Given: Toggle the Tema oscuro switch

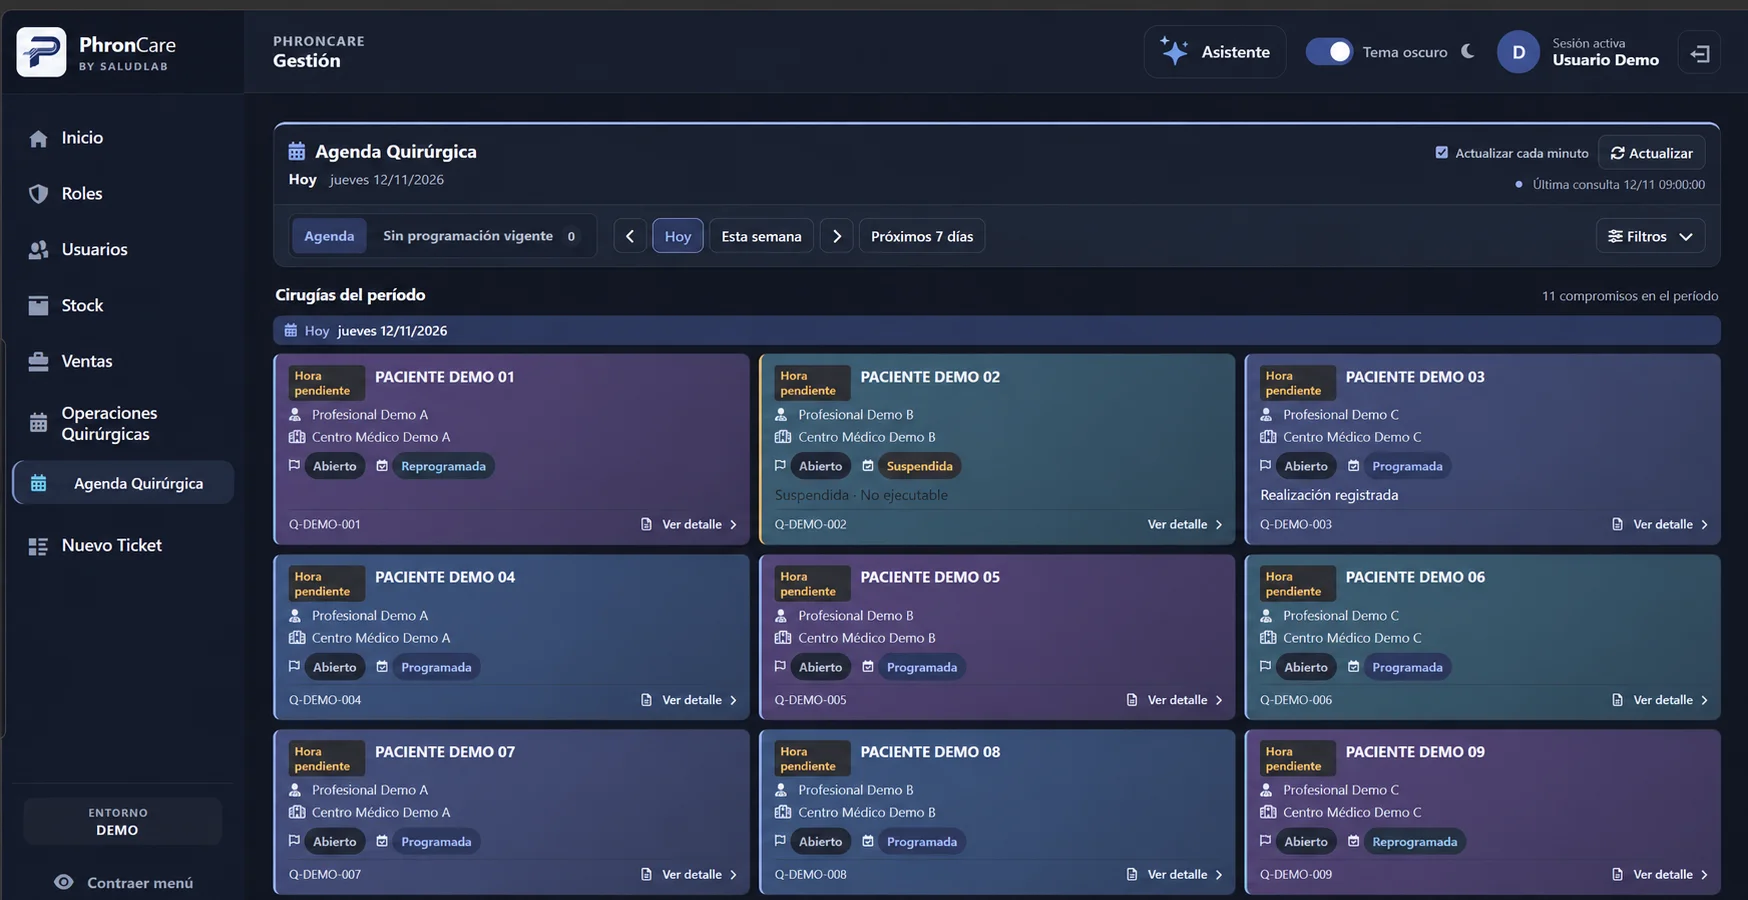Looking at the screenshot, I should [x=1329, y=52].
